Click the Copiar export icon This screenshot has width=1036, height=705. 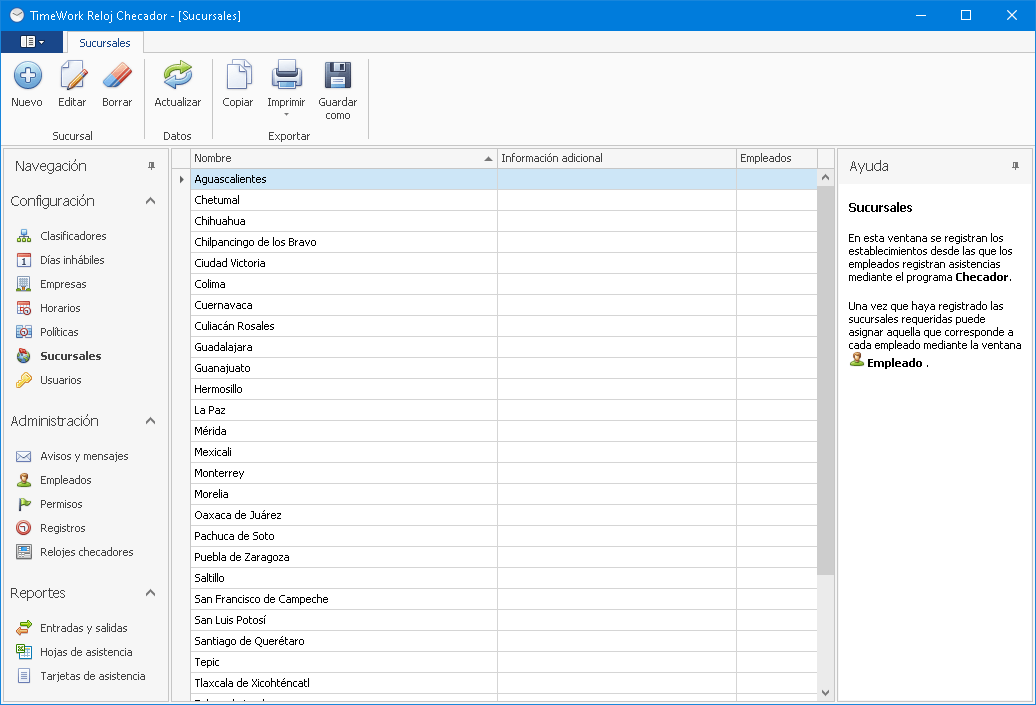tap(238, 76)
